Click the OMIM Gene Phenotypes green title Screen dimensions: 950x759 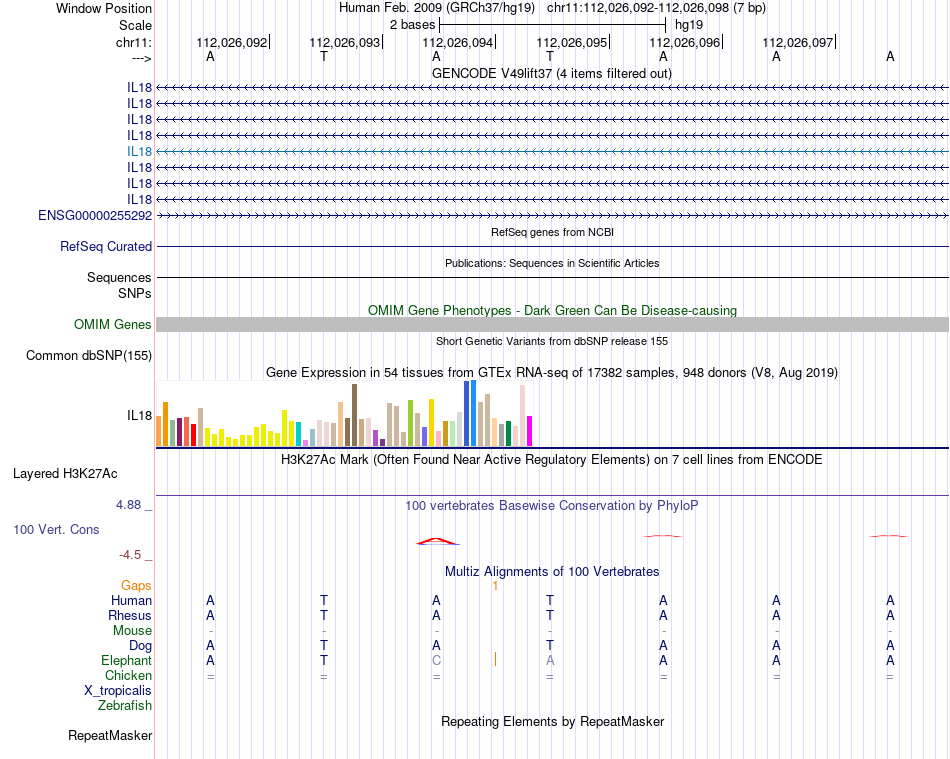click(553, 310)
